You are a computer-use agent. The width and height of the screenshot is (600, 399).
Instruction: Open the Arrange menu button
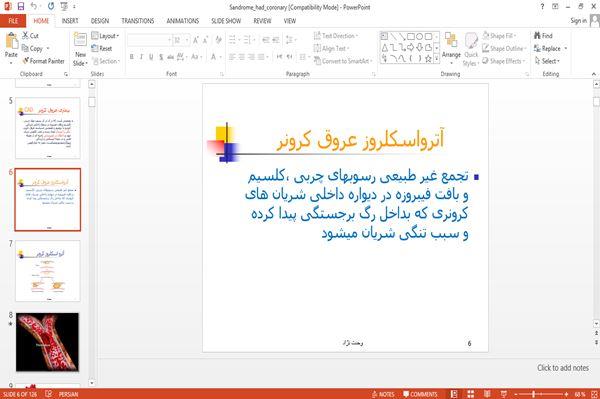[x=451, y=48]
